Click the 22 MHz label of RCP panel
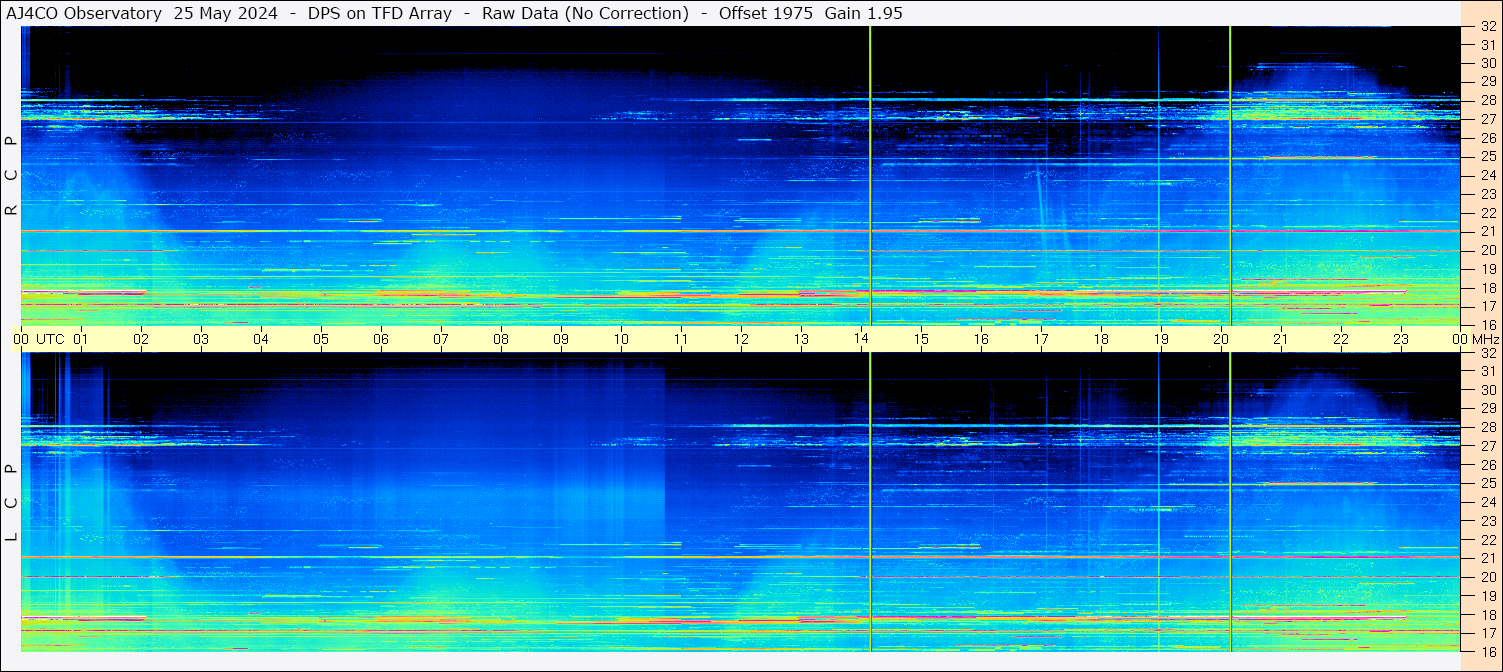 (1488, 213)
